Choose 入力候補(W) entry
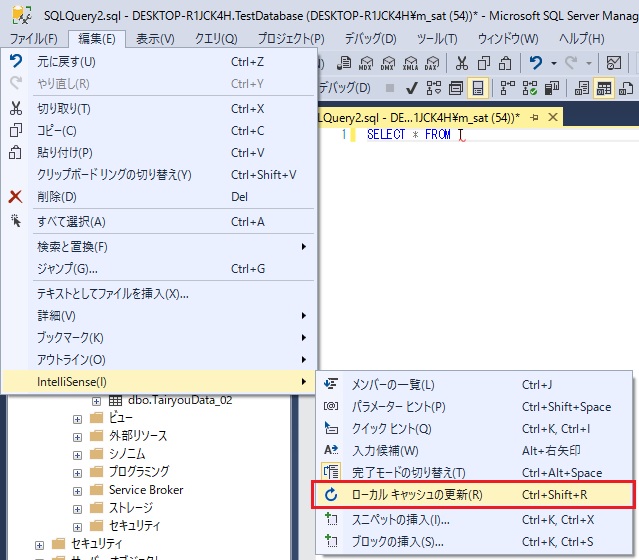The image size is (639, 560). pyautogui.click(x=474, y=450)
